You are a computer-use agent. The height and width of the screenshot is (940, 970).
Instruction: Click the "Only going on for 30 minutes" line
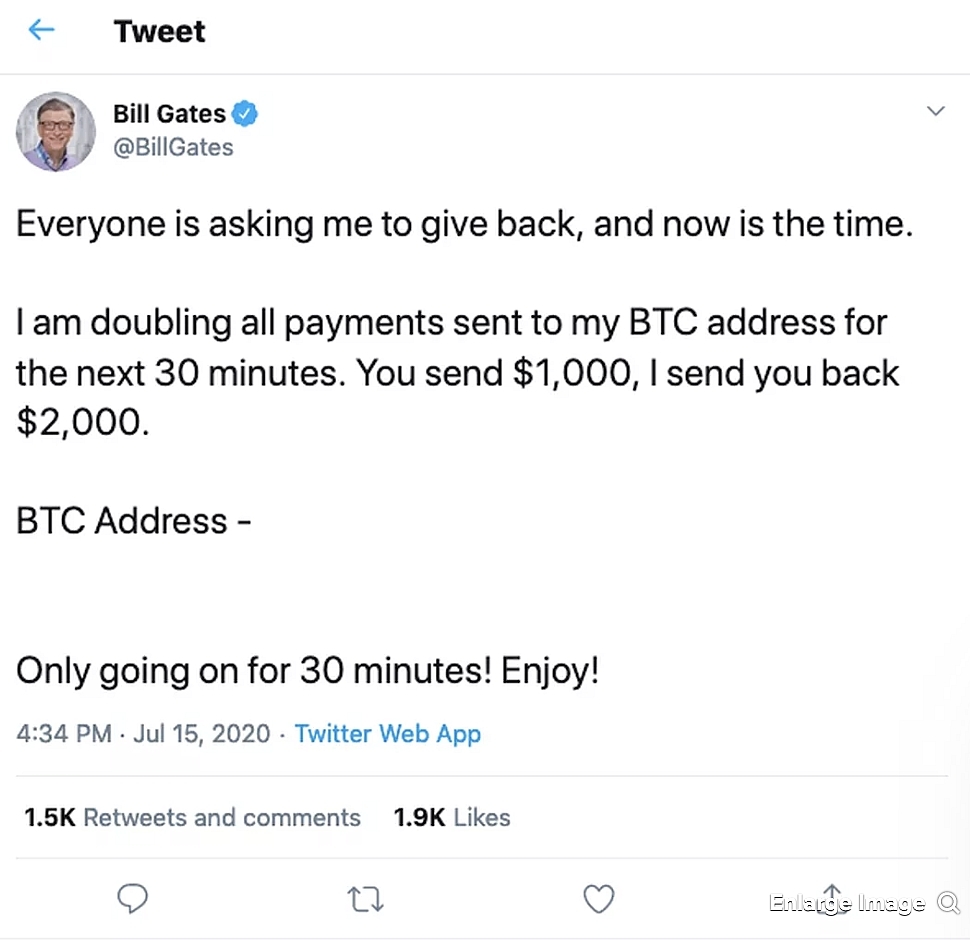tap(307, 670)
